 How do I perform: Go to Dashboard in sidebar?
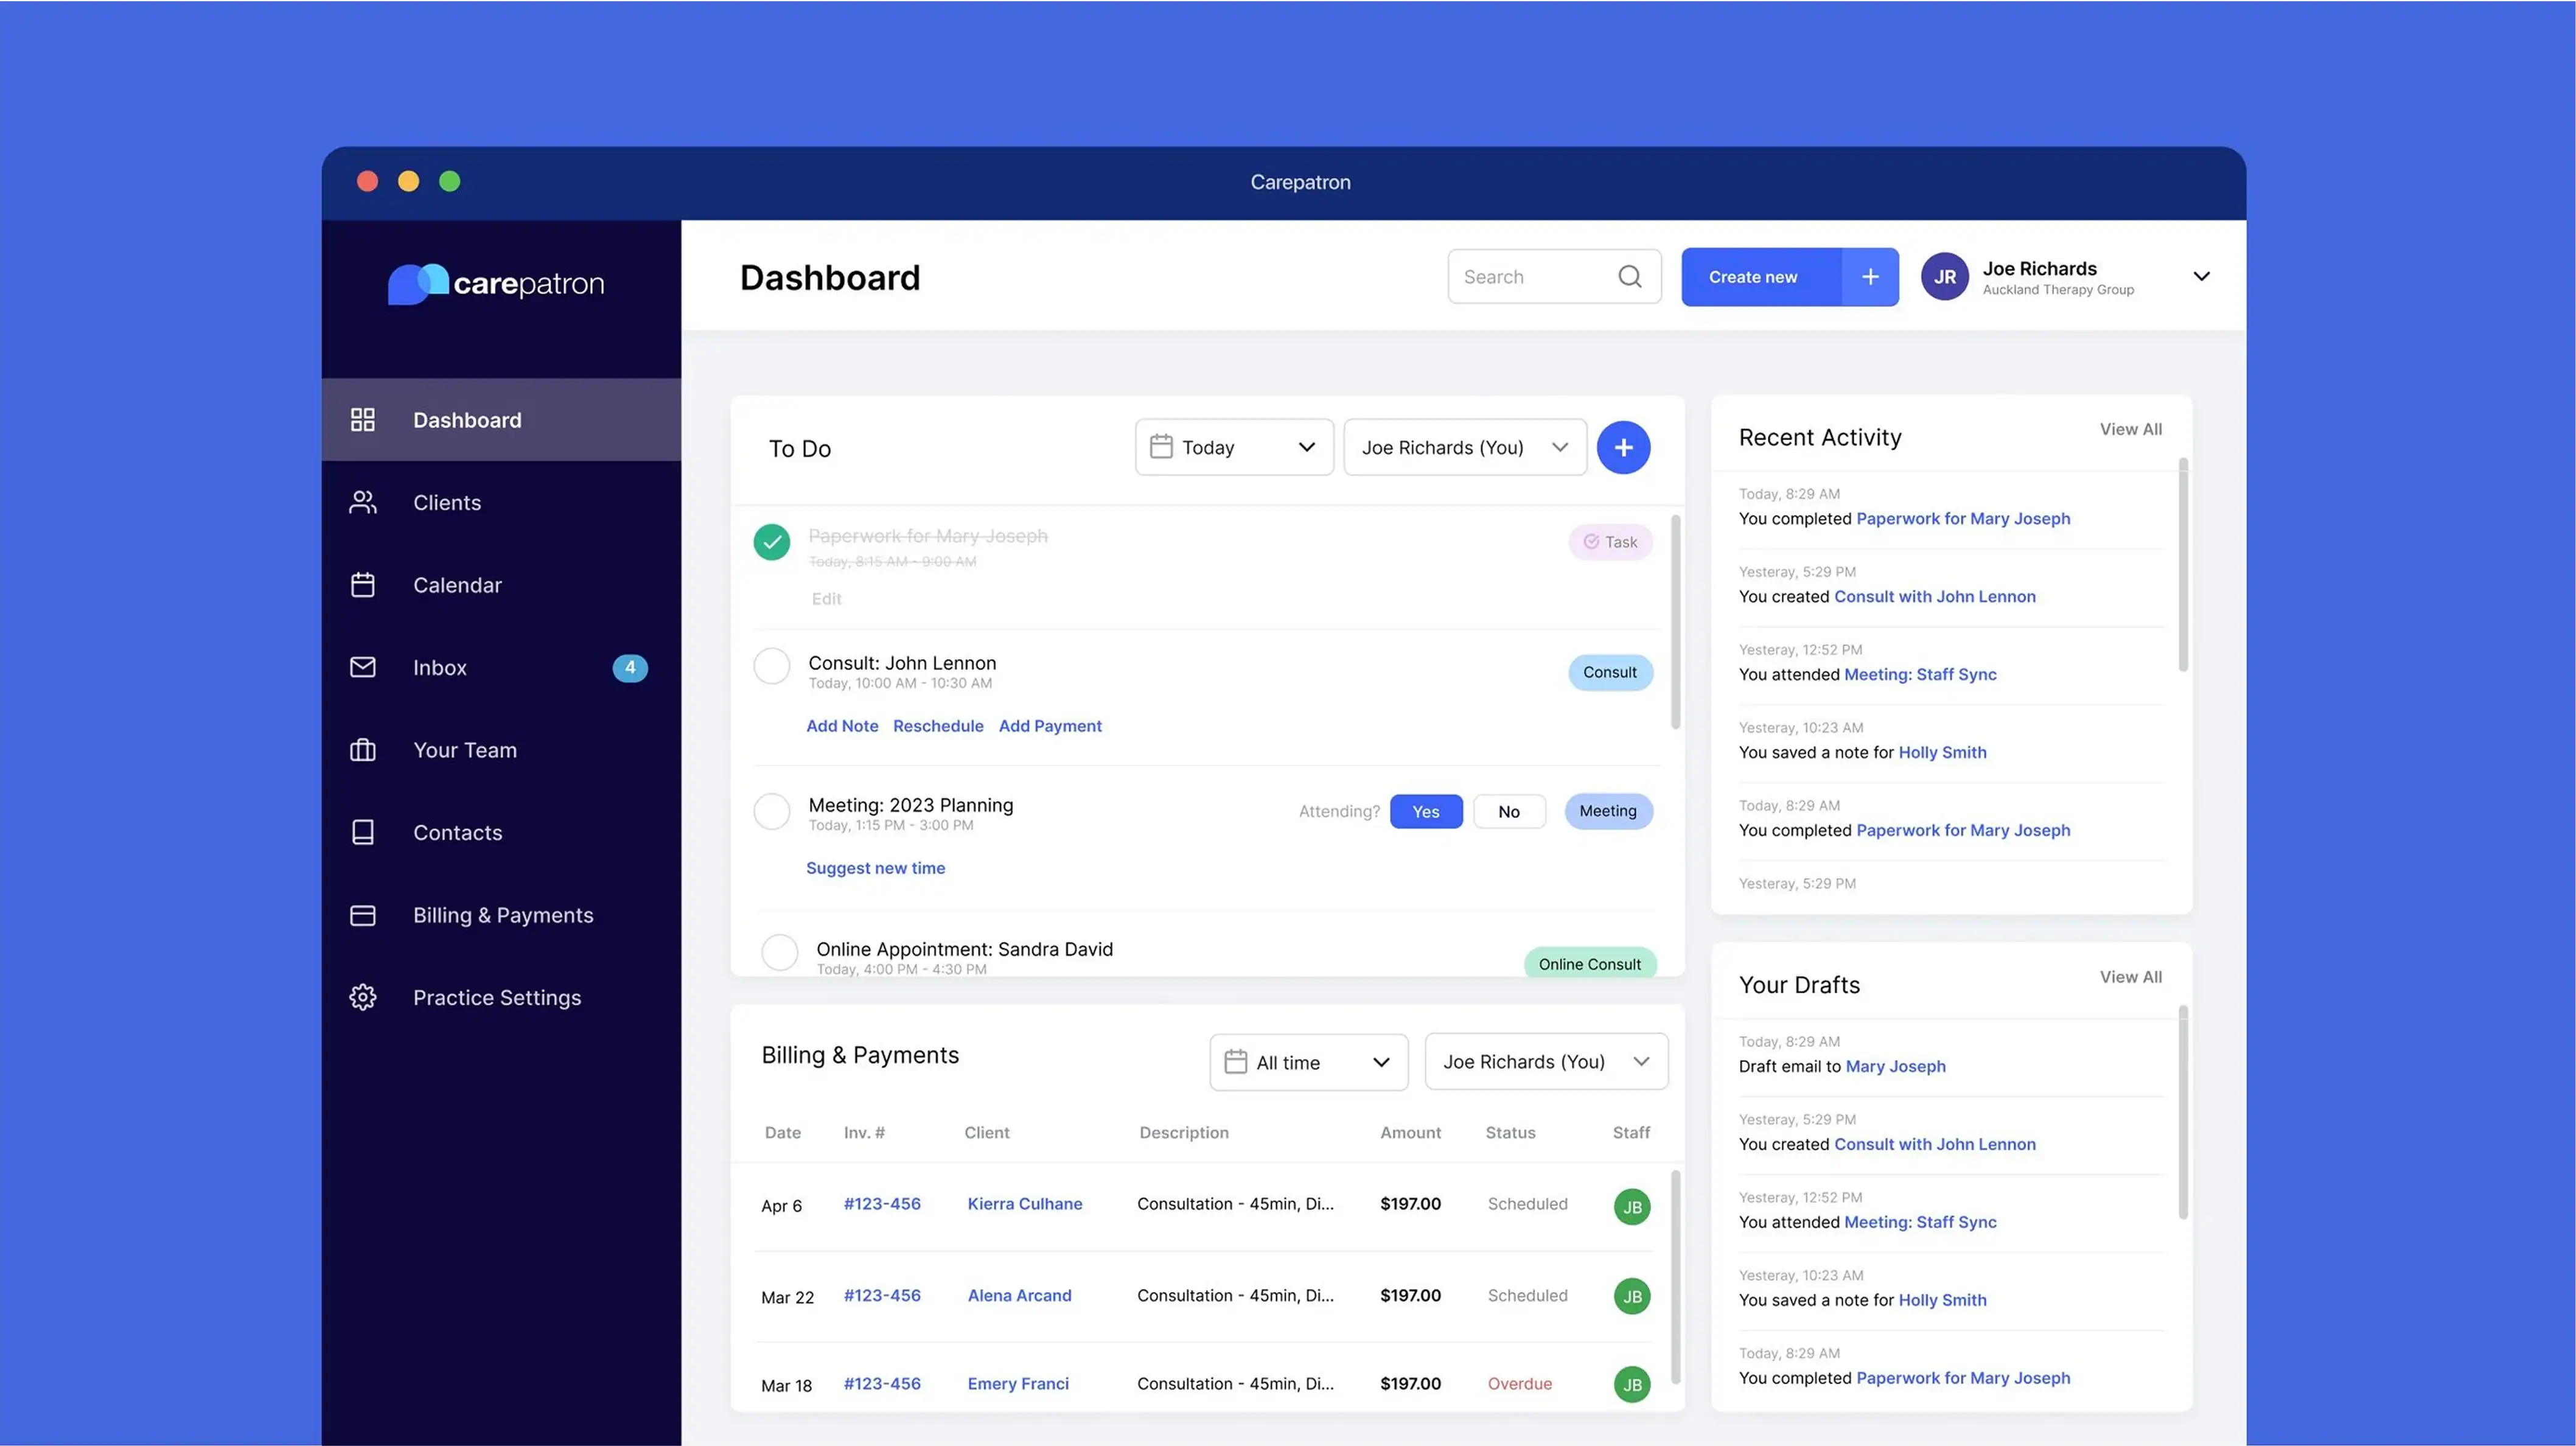tap(501, 420)
